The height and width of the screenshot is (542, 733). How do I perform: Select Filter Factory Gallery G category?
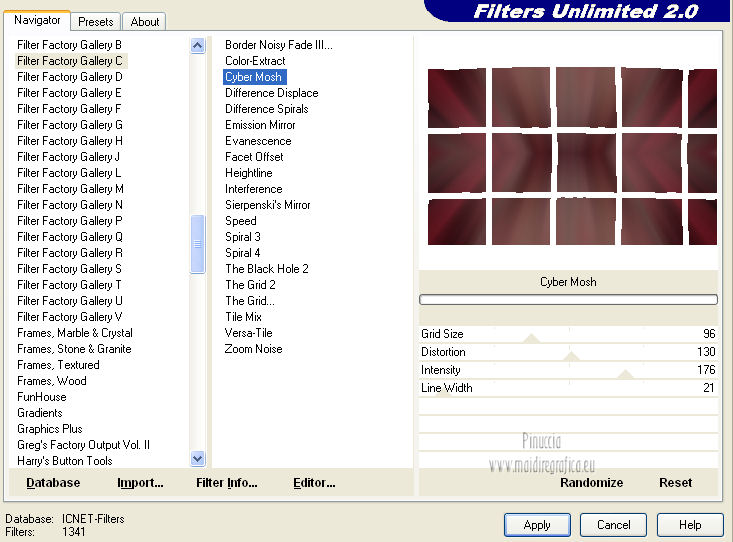(70, 125)
